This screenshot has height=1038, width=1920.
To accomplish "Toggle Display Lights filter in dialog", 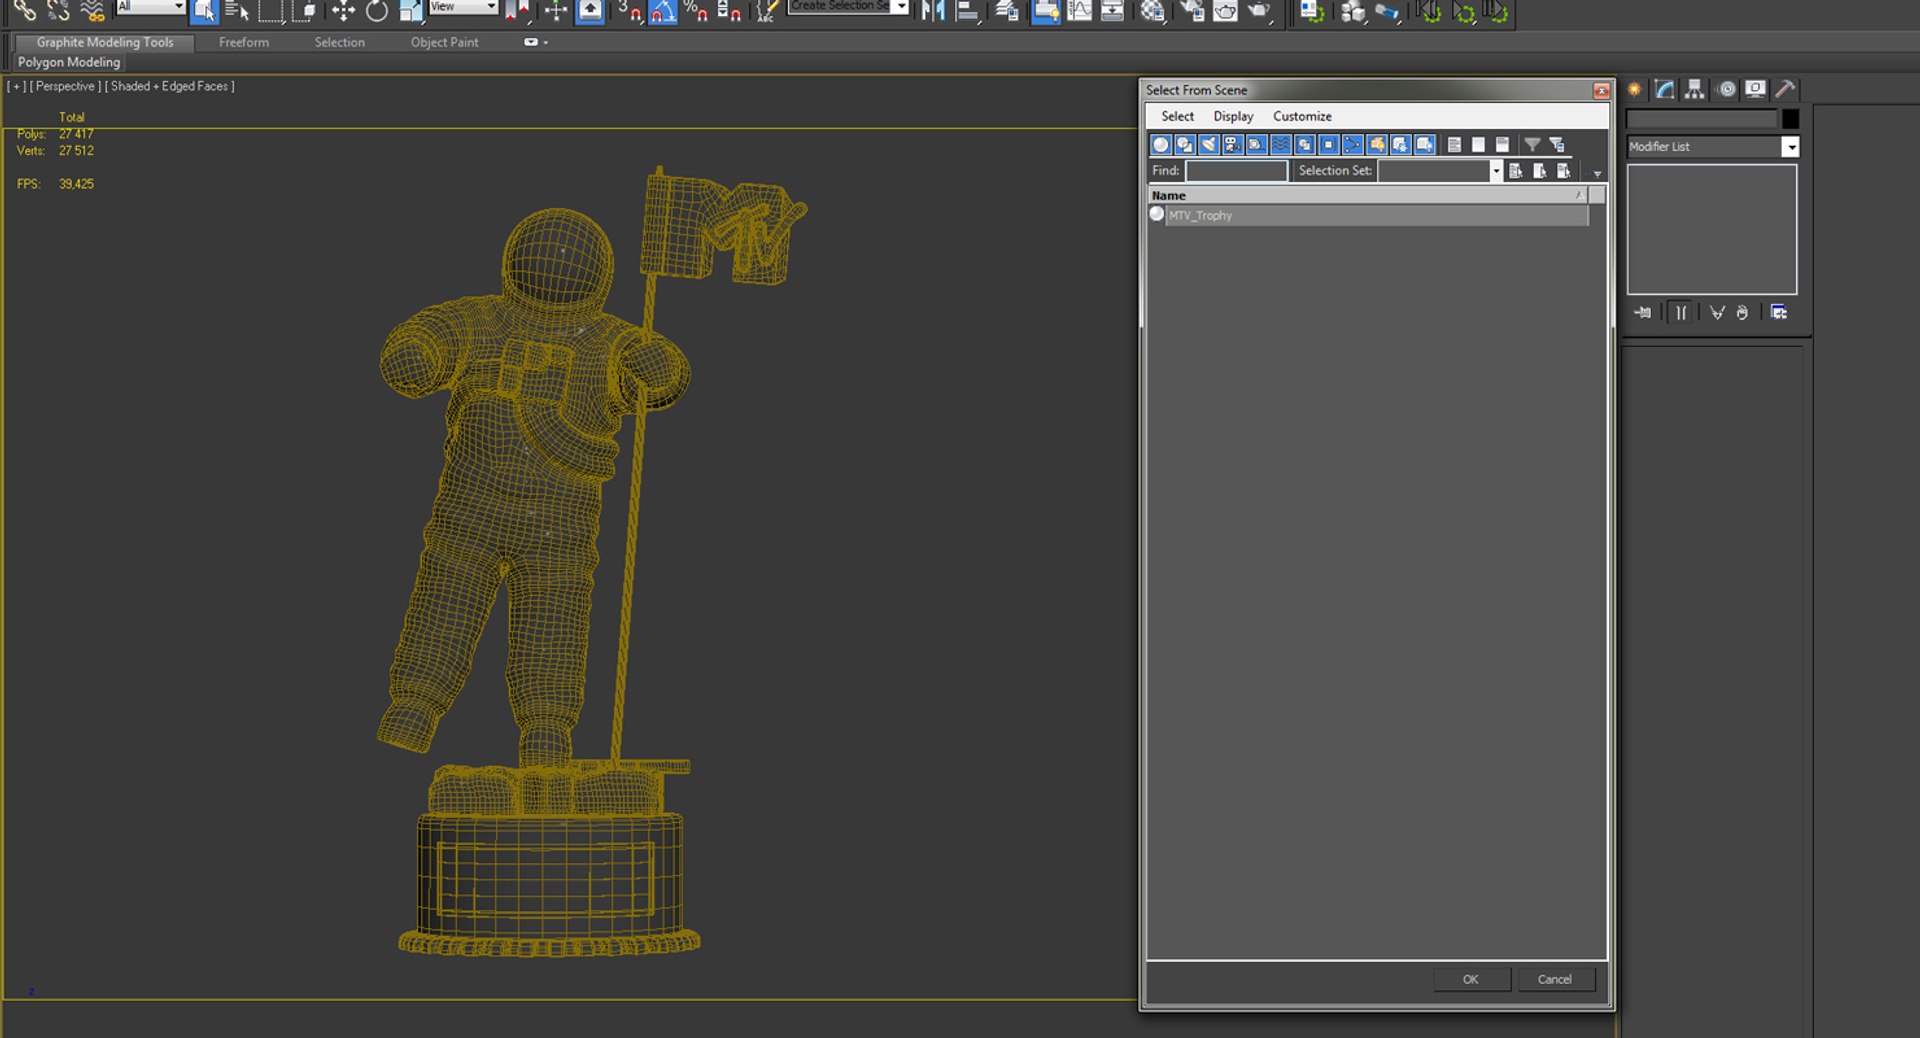I will (x=1209, y=145).
